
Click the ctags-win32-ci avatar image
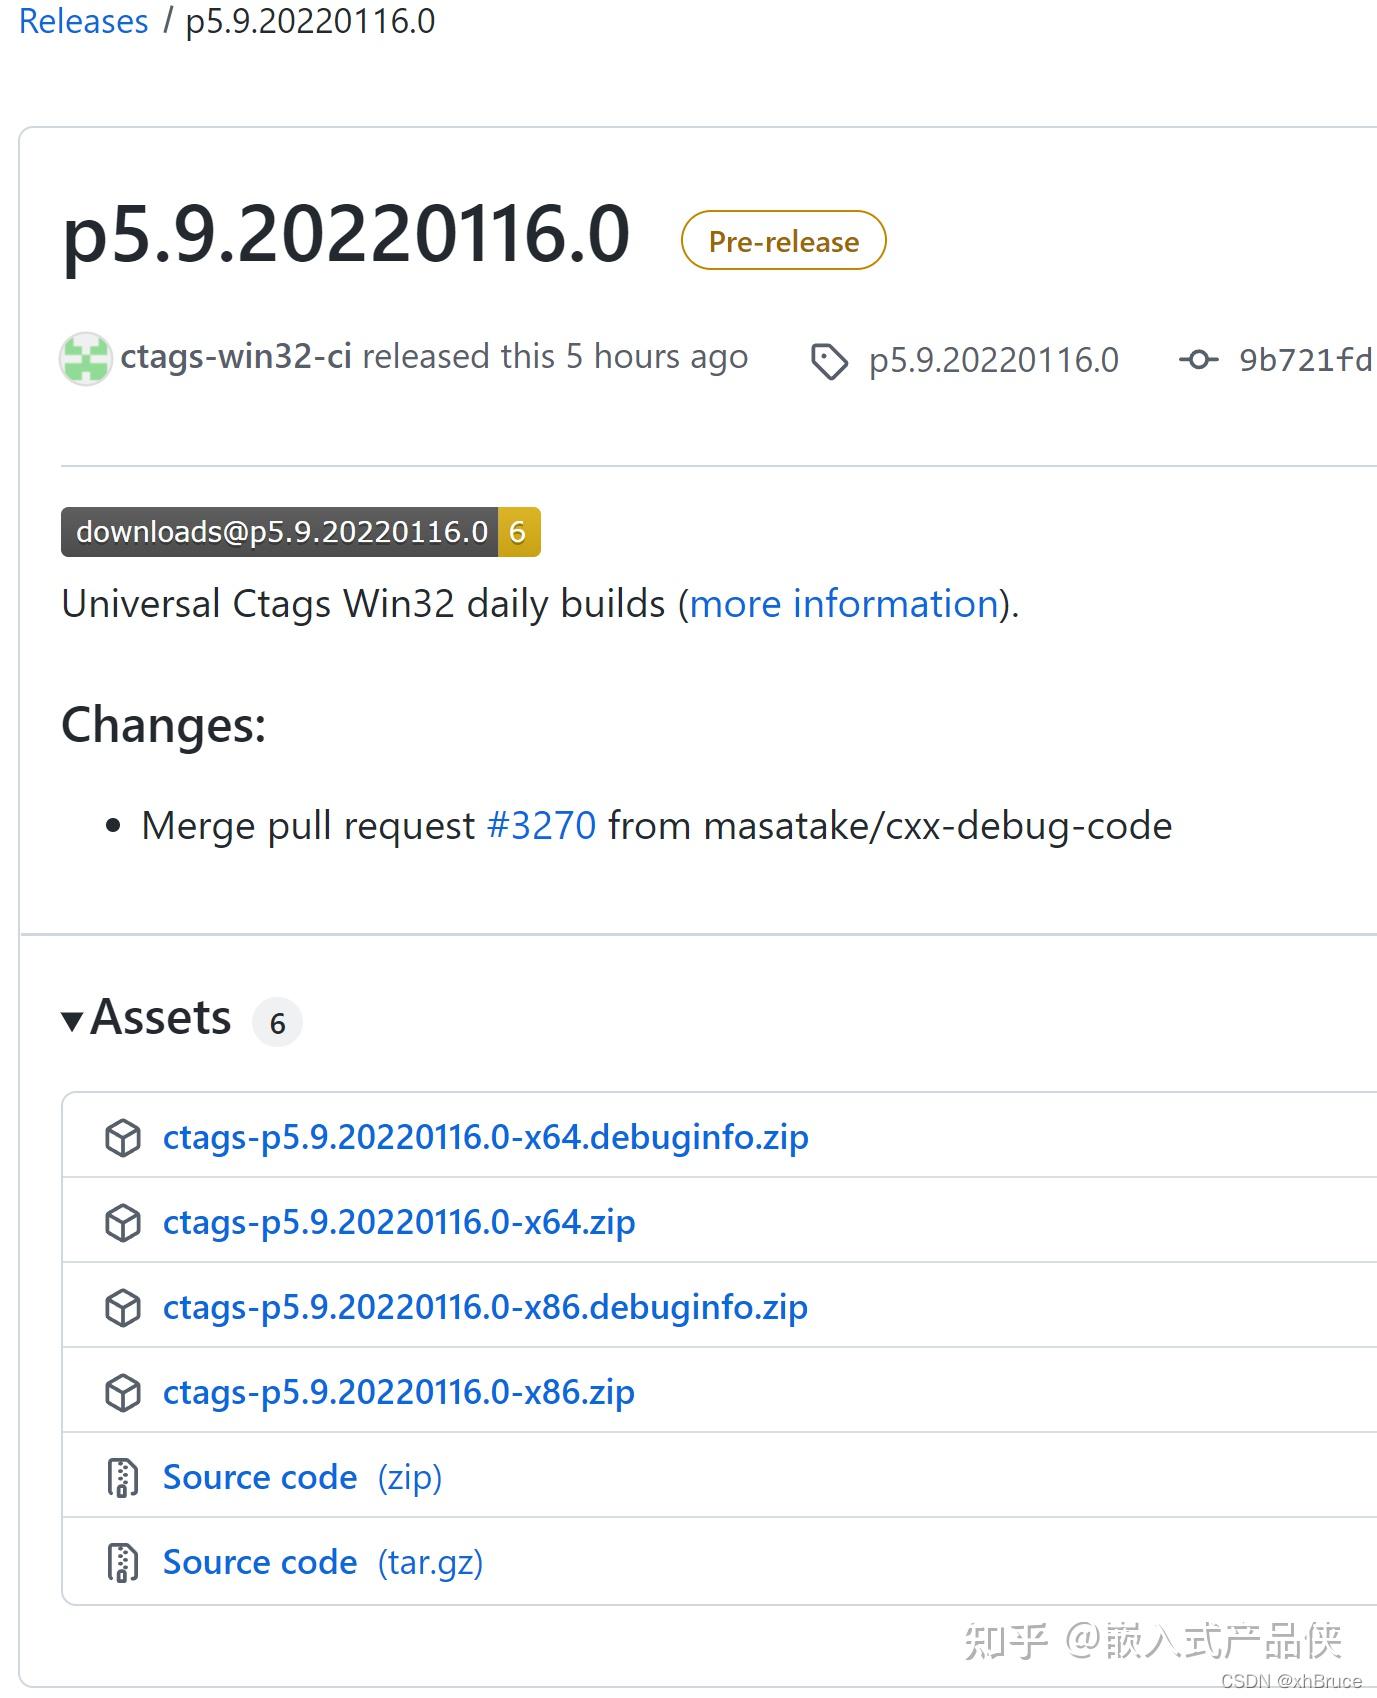click(85, 359)
